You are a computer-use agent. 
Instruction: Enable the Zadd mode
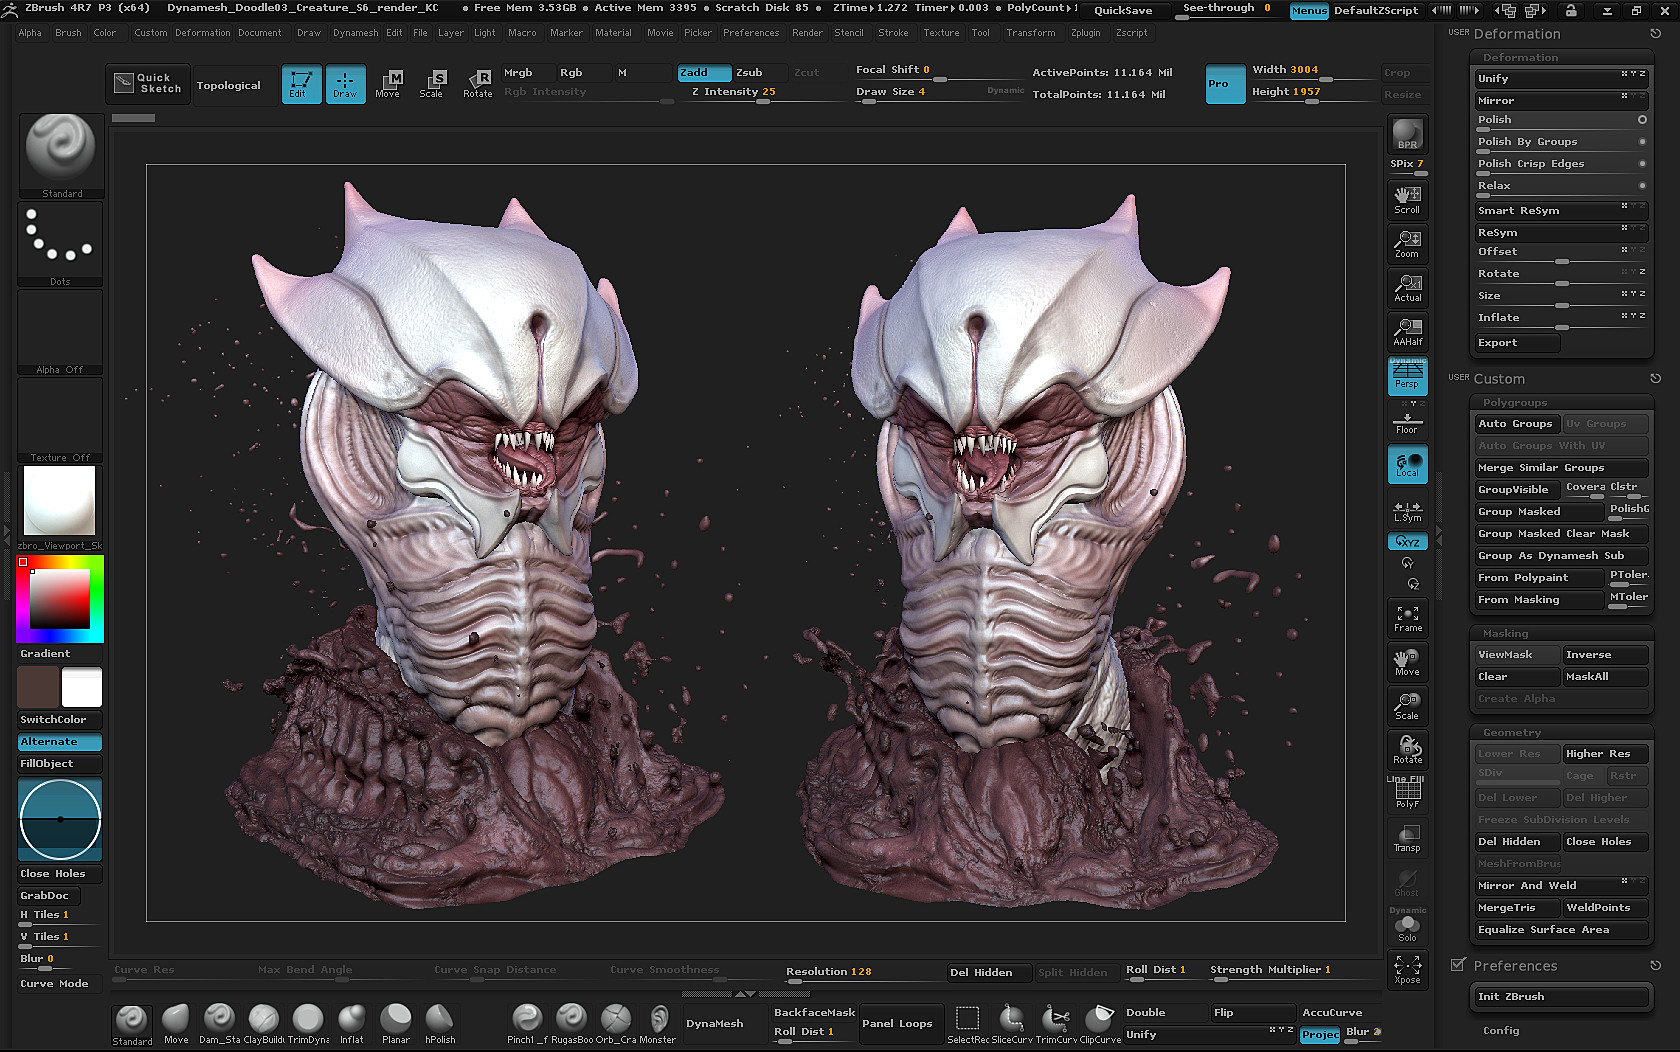point(704,73)
